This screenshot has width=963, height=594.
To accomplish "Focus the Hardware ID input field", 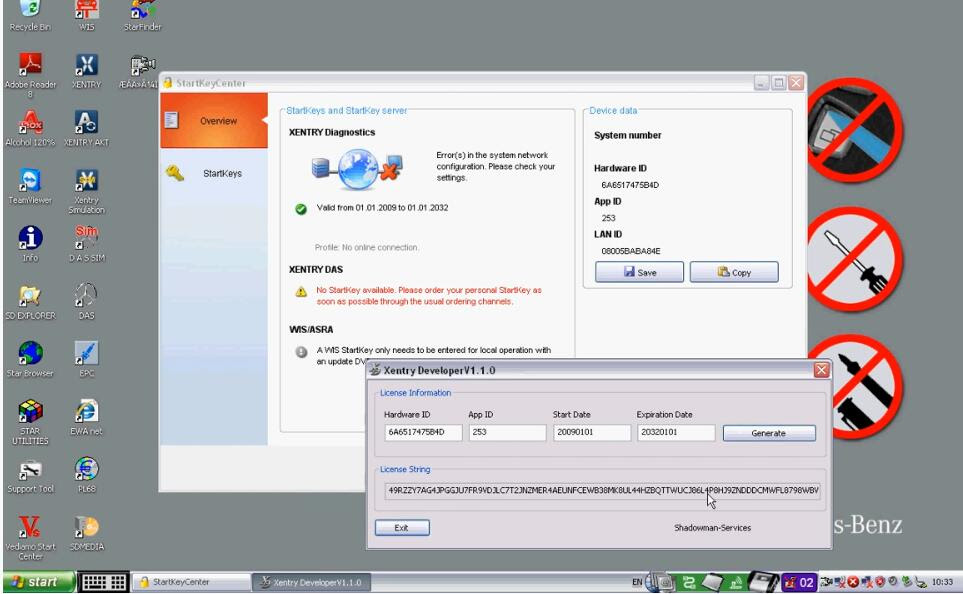I will point(423,432).
